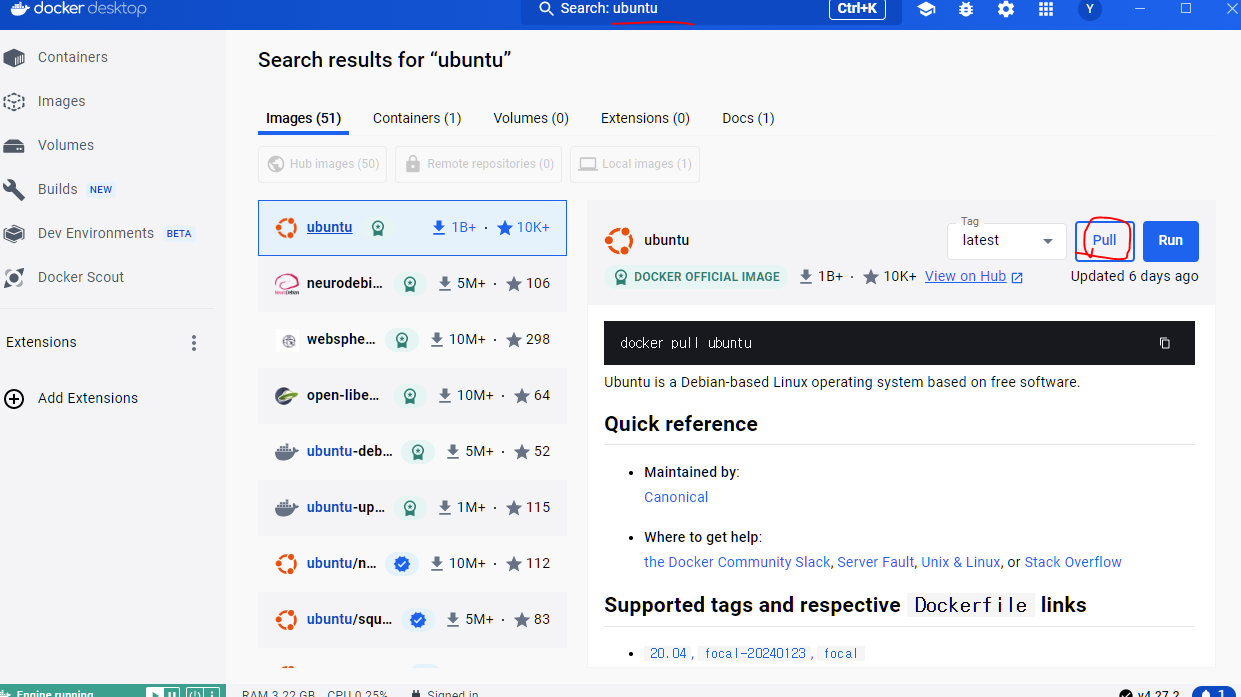Switch to the Volumes (0) tab
This screenshot has width=1241, height=697.
[531, 118]
